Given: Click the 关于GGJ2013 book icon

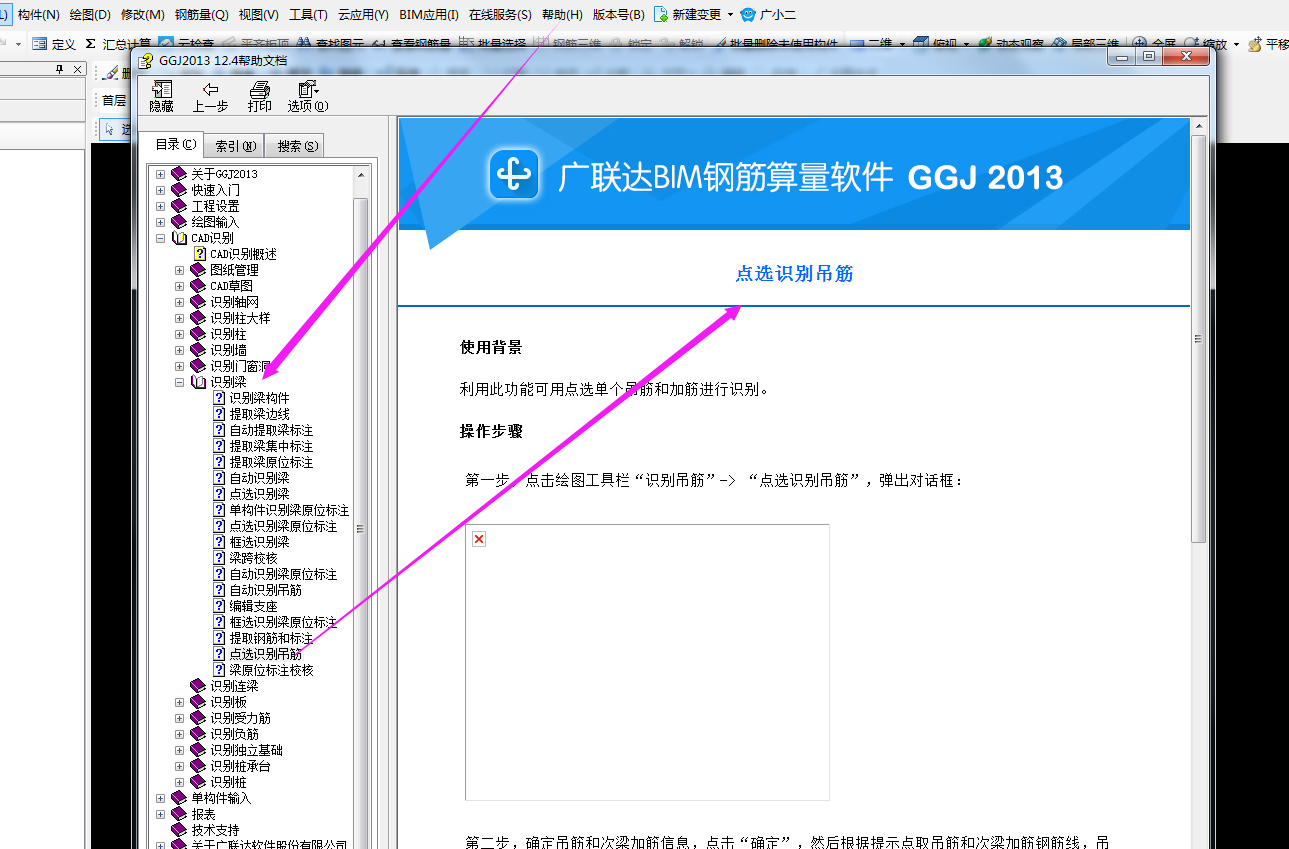Looking at the screenshot, I should pos(179,174).
